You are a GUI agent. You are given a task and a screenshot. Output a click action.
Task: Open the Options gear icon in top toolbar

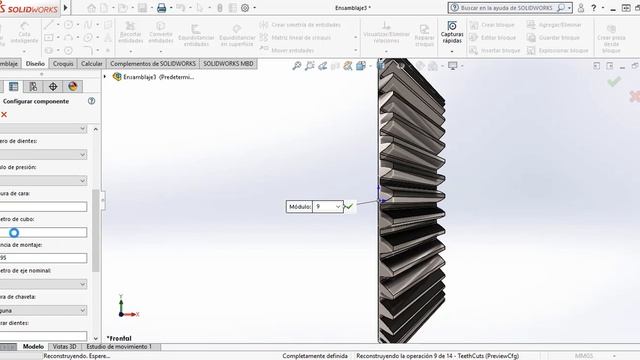(245, 8)
